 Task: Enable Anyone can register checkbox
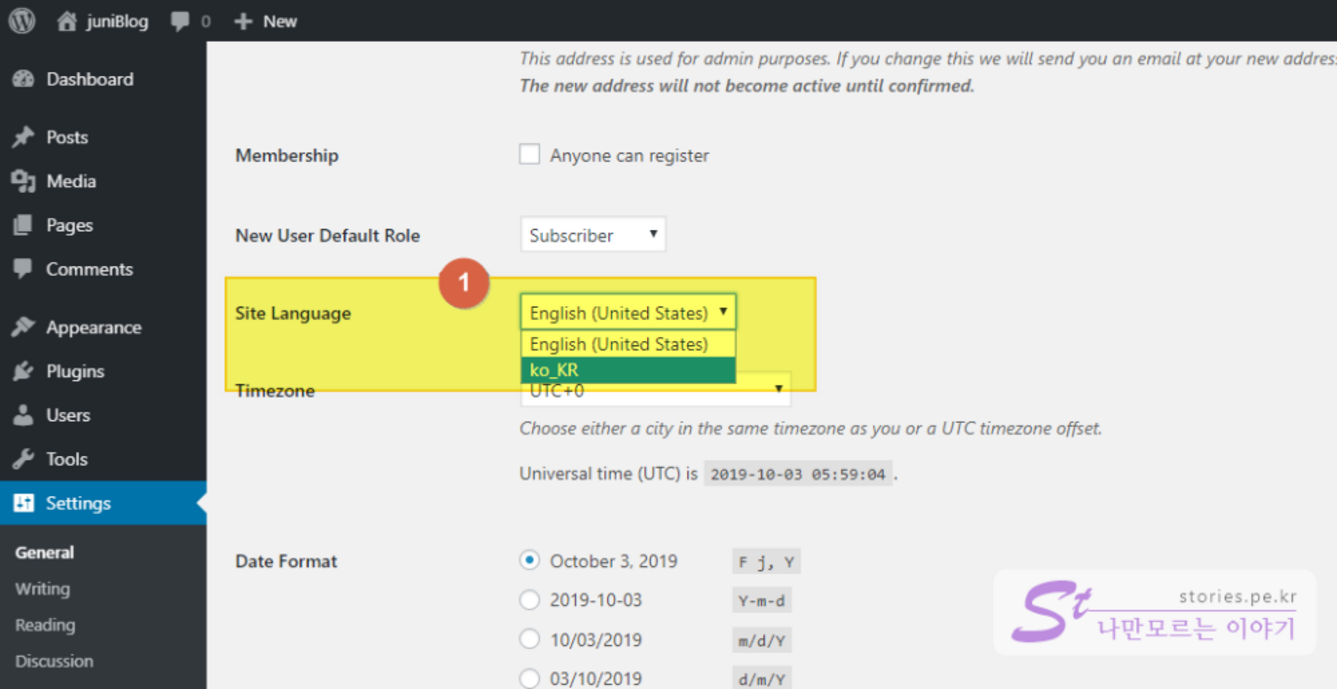(x=530, y=155)
